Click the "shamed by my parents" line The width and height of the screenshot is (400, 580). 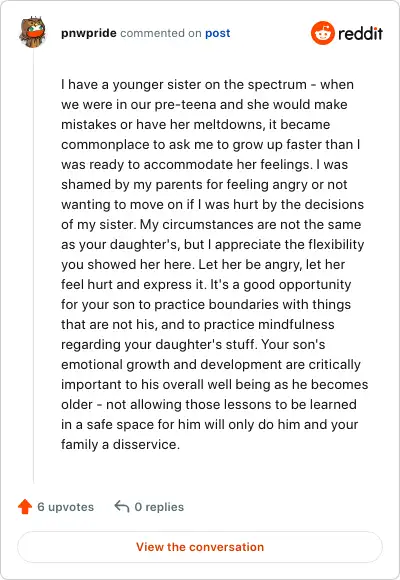coord(204,185)
